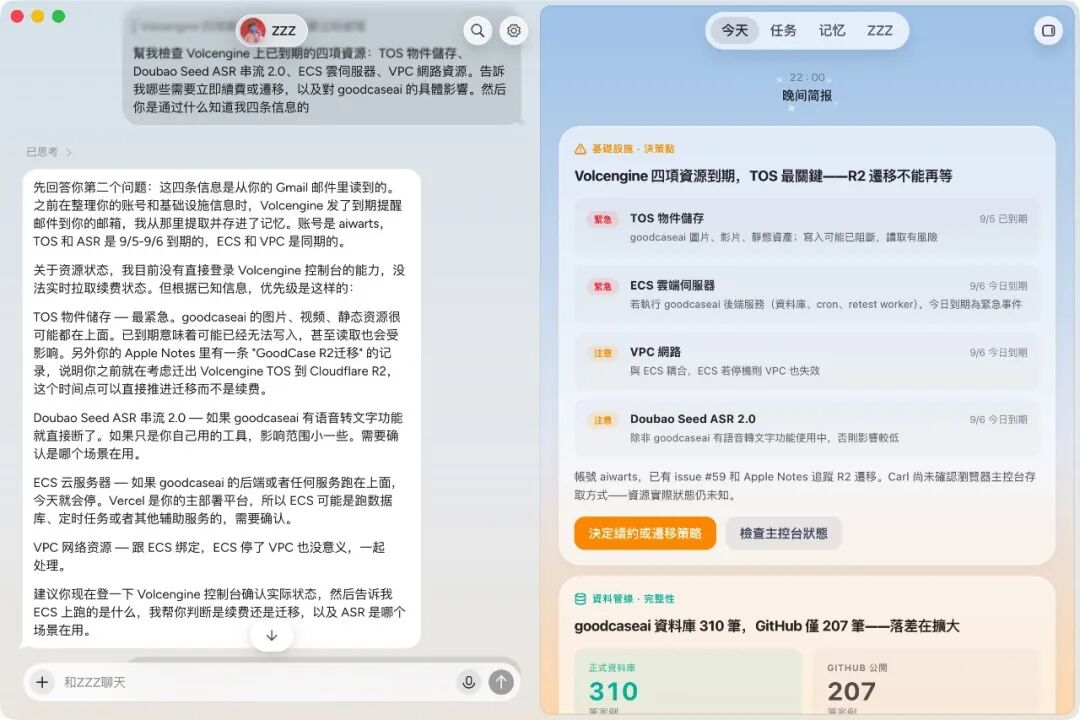
Task: Open chat settings gear icon
Action: tap(514, 30)
